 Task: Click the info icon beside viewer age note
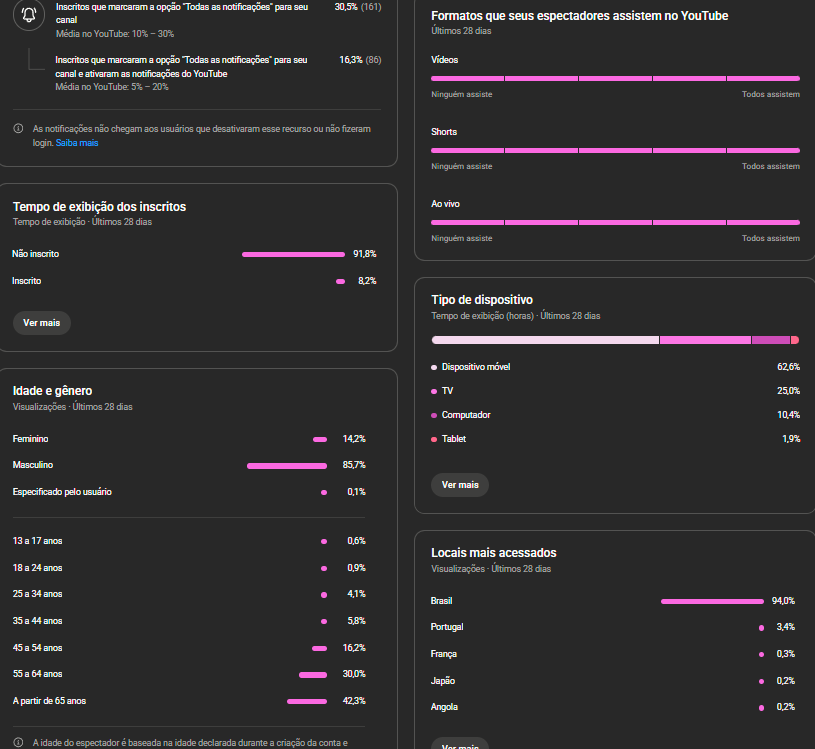[19, 743]
